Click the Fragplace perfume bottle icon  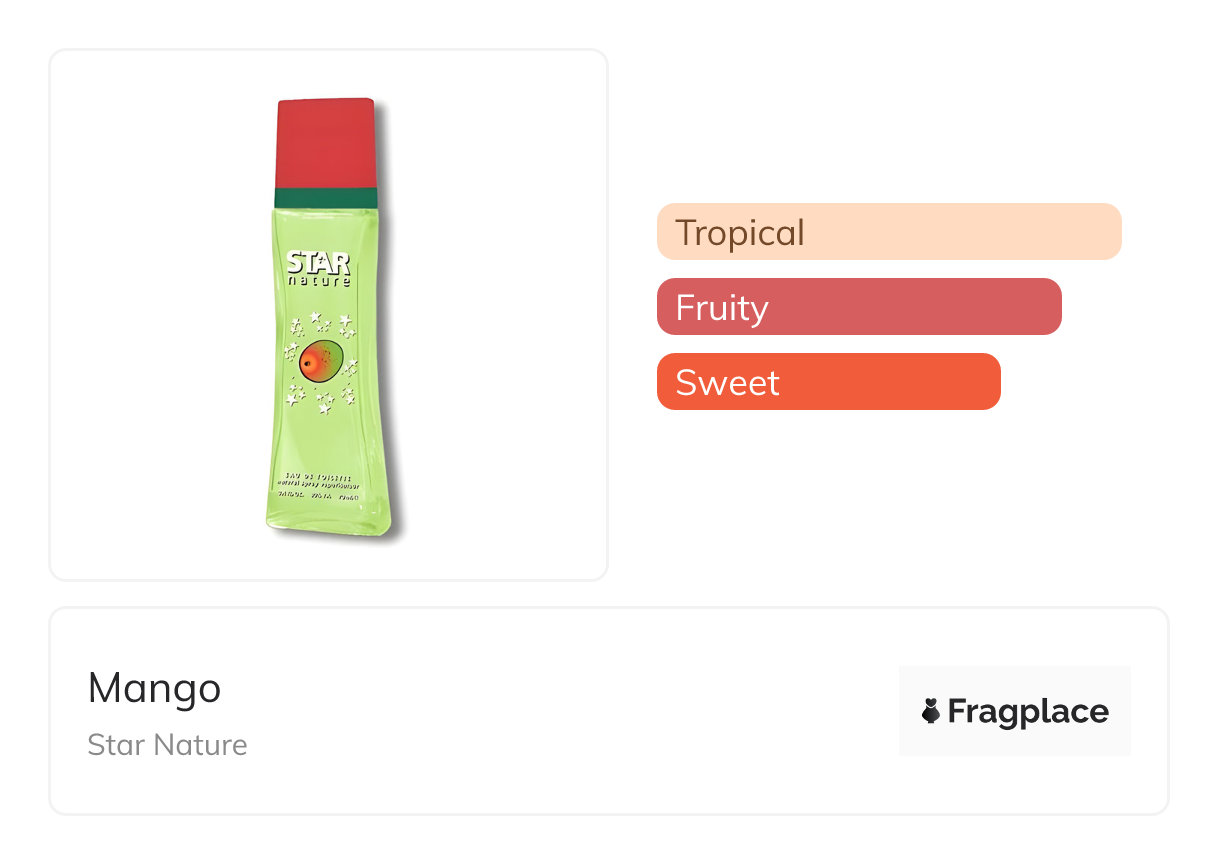(x=931, y=711)
